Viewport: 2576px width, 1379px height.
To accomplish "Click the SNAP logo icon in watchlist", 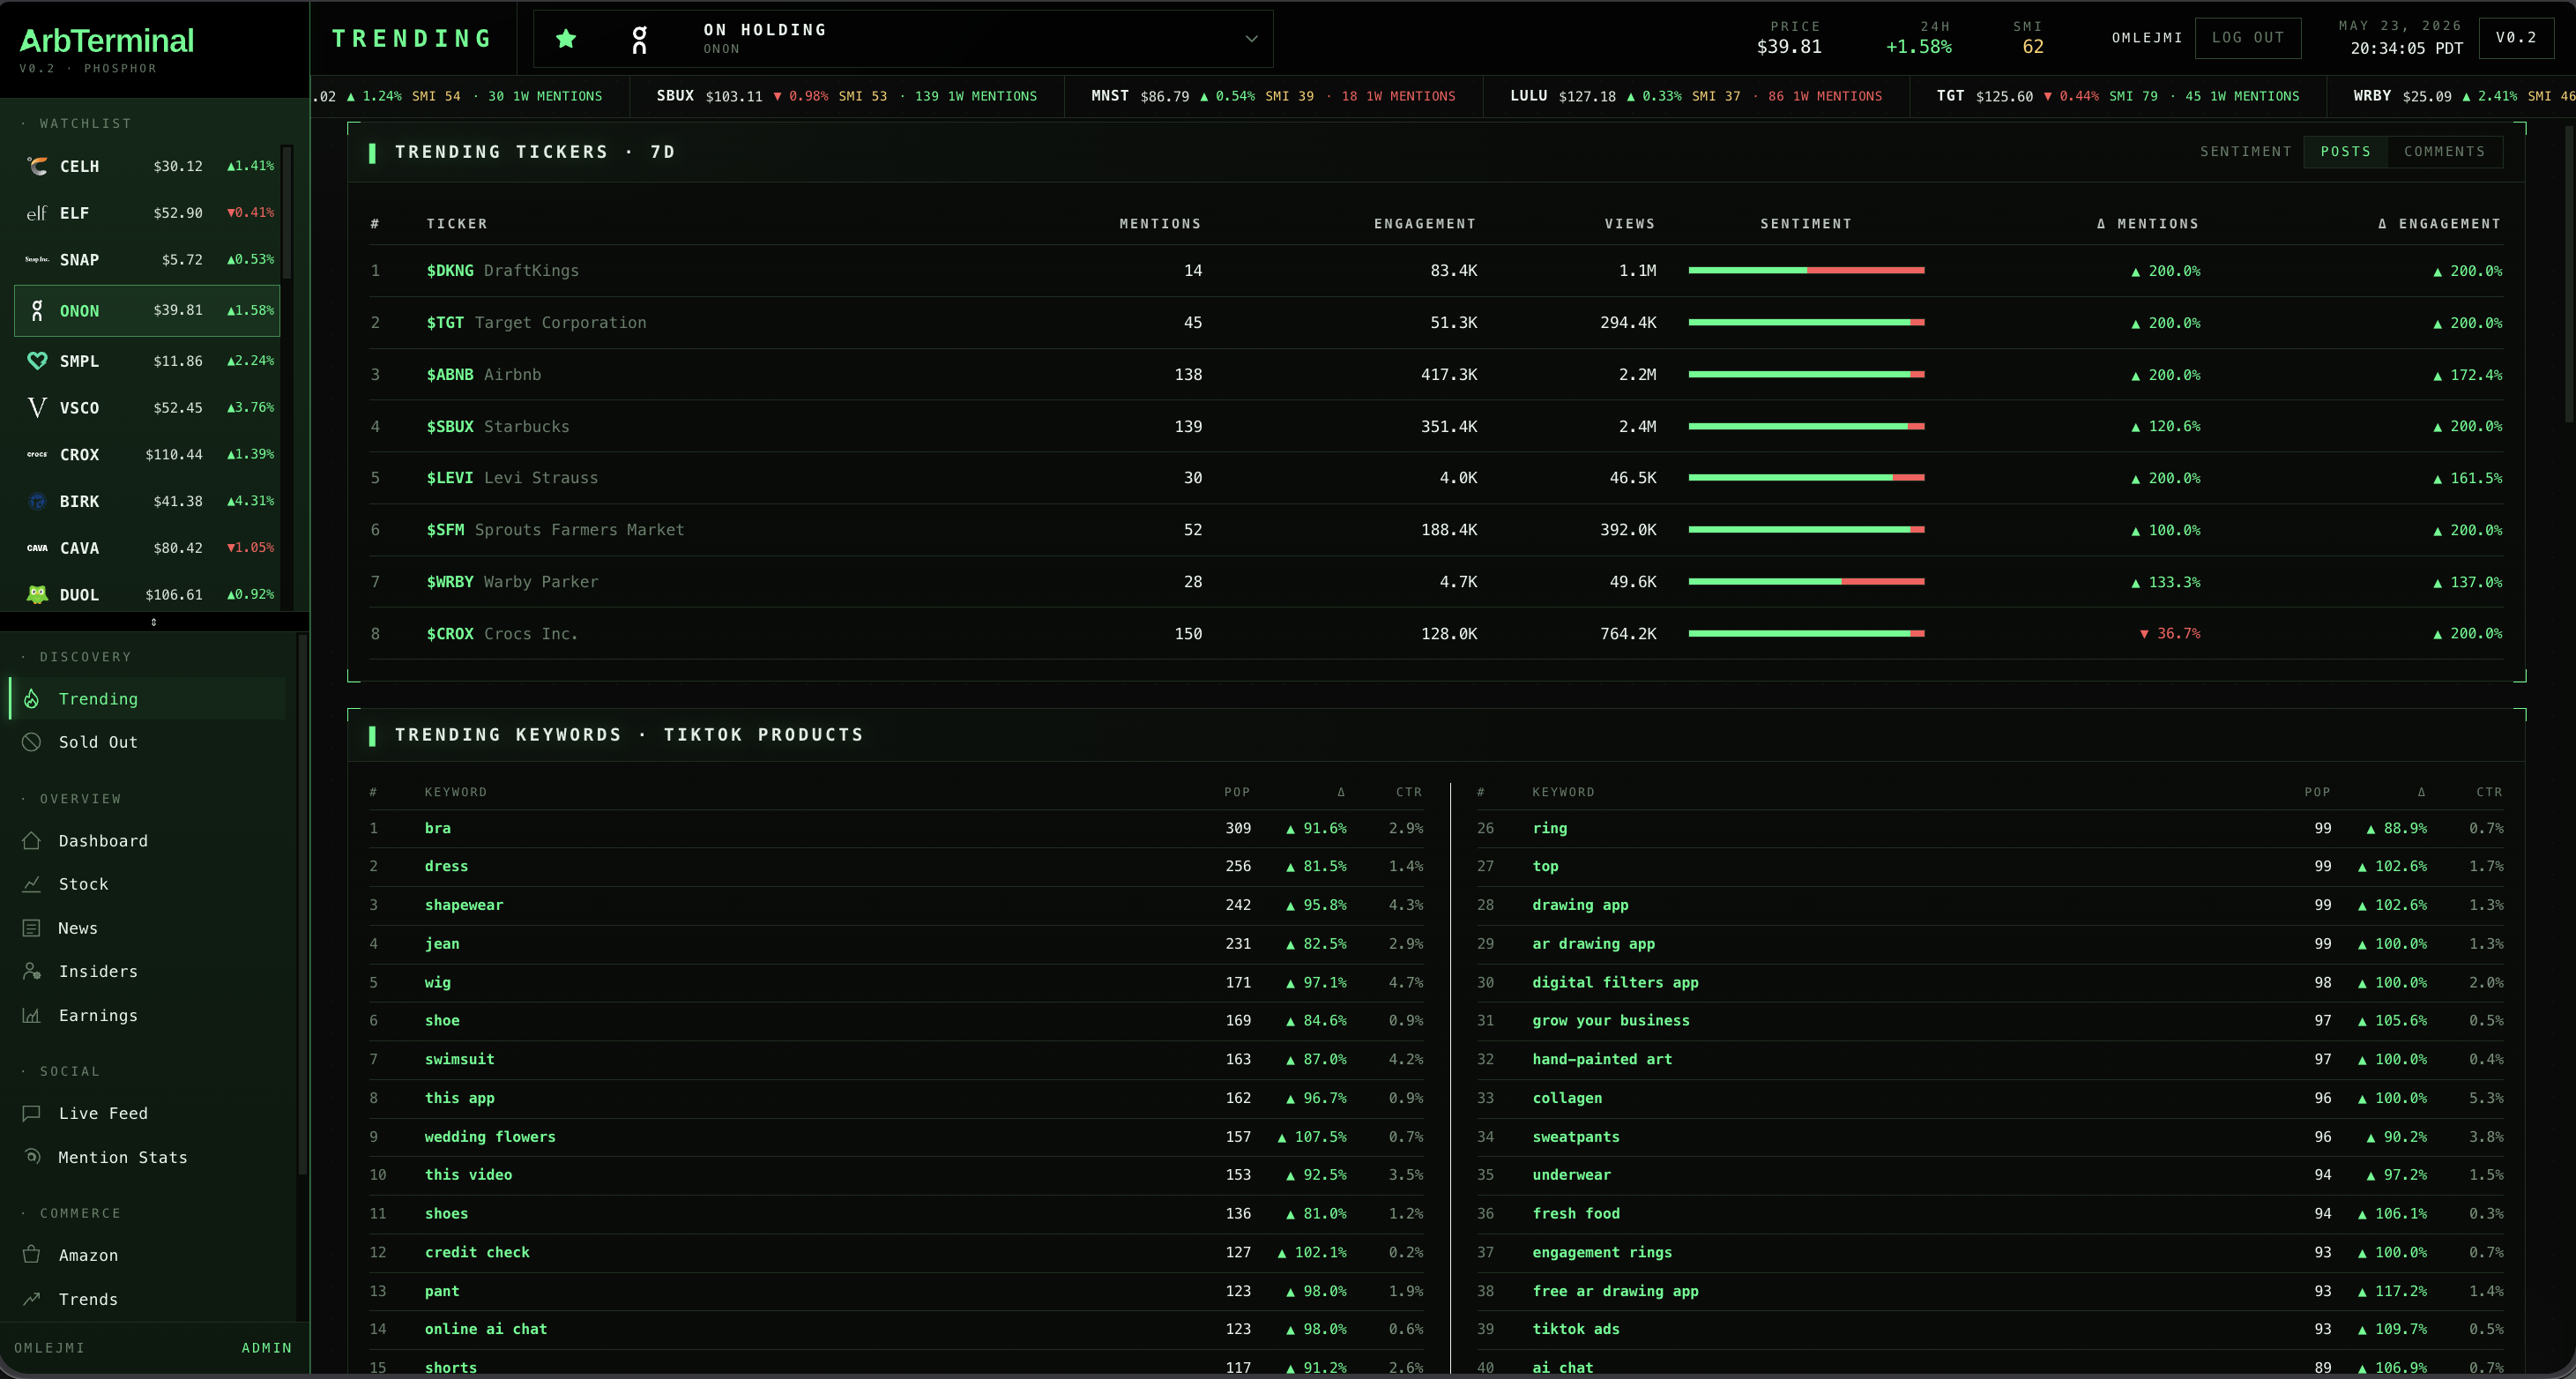I will pyautogui.click(x=37, y=260).
